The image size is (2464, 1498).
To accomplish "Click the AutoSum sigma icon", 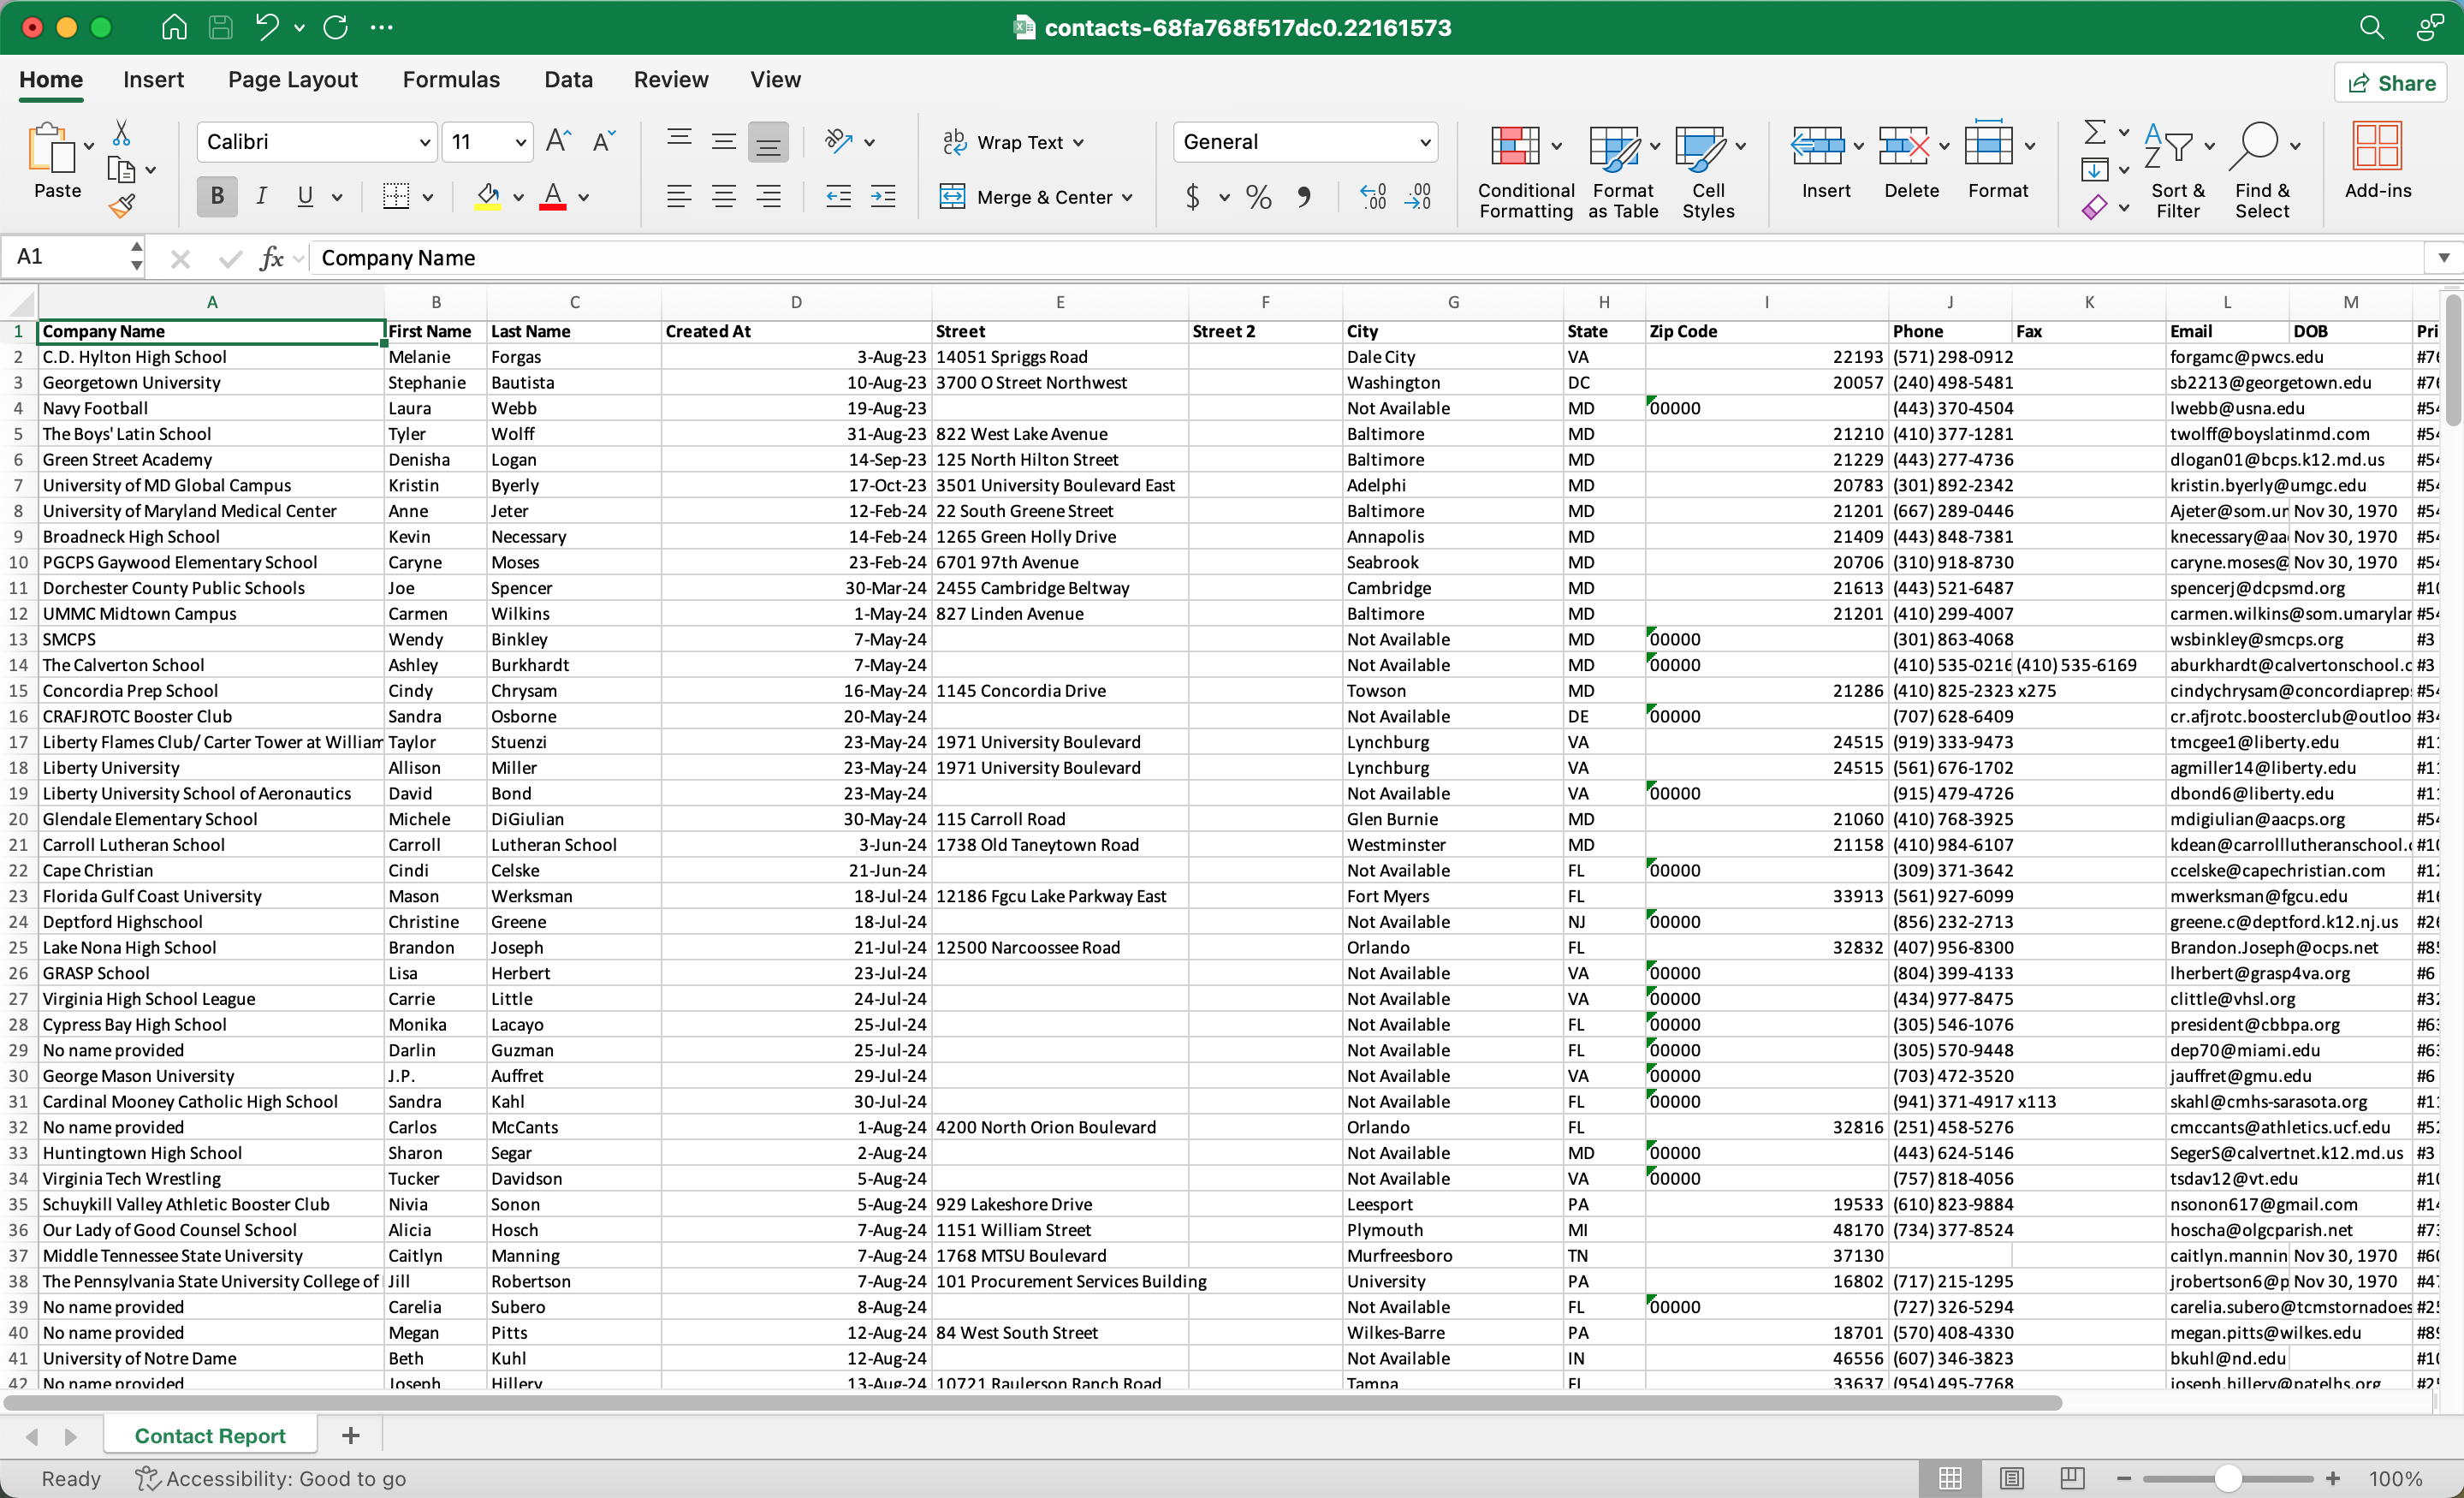I will 2094,132.
